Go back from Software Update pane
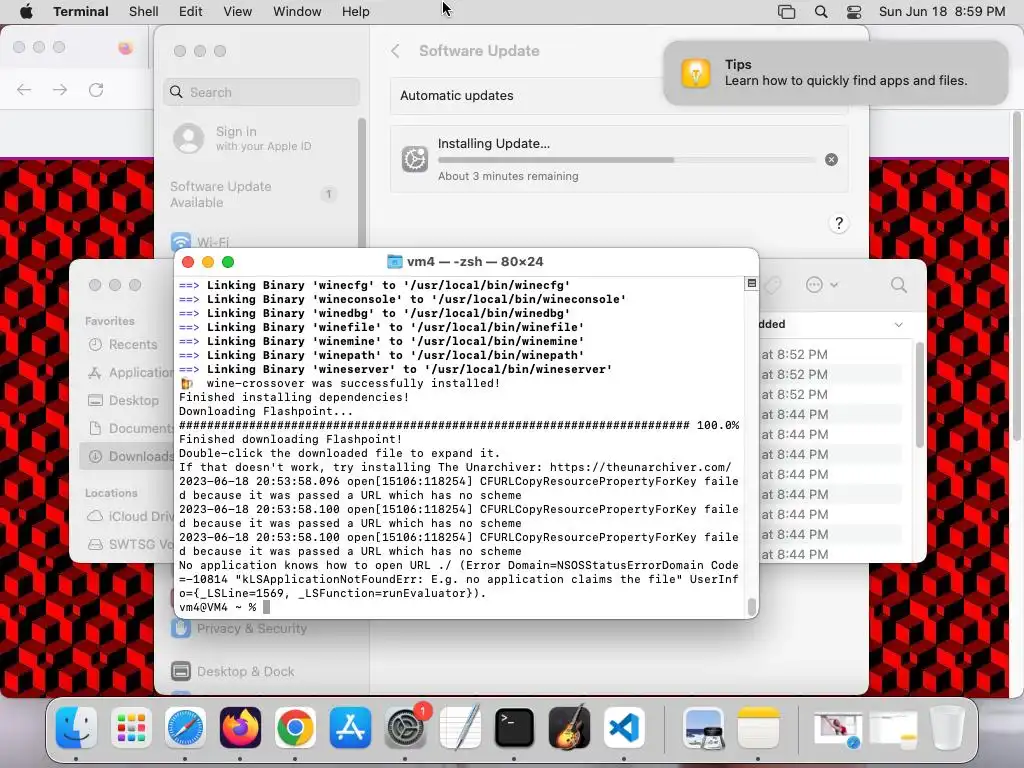Image resolution: width=1024 pixels, height=768 pixels. (x=395, y=51)
